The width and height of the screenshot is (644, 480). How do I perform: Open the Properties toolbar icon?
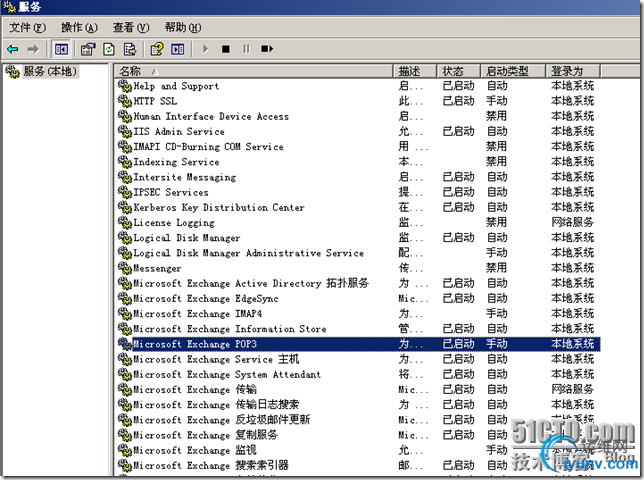(x=88, y=49)
